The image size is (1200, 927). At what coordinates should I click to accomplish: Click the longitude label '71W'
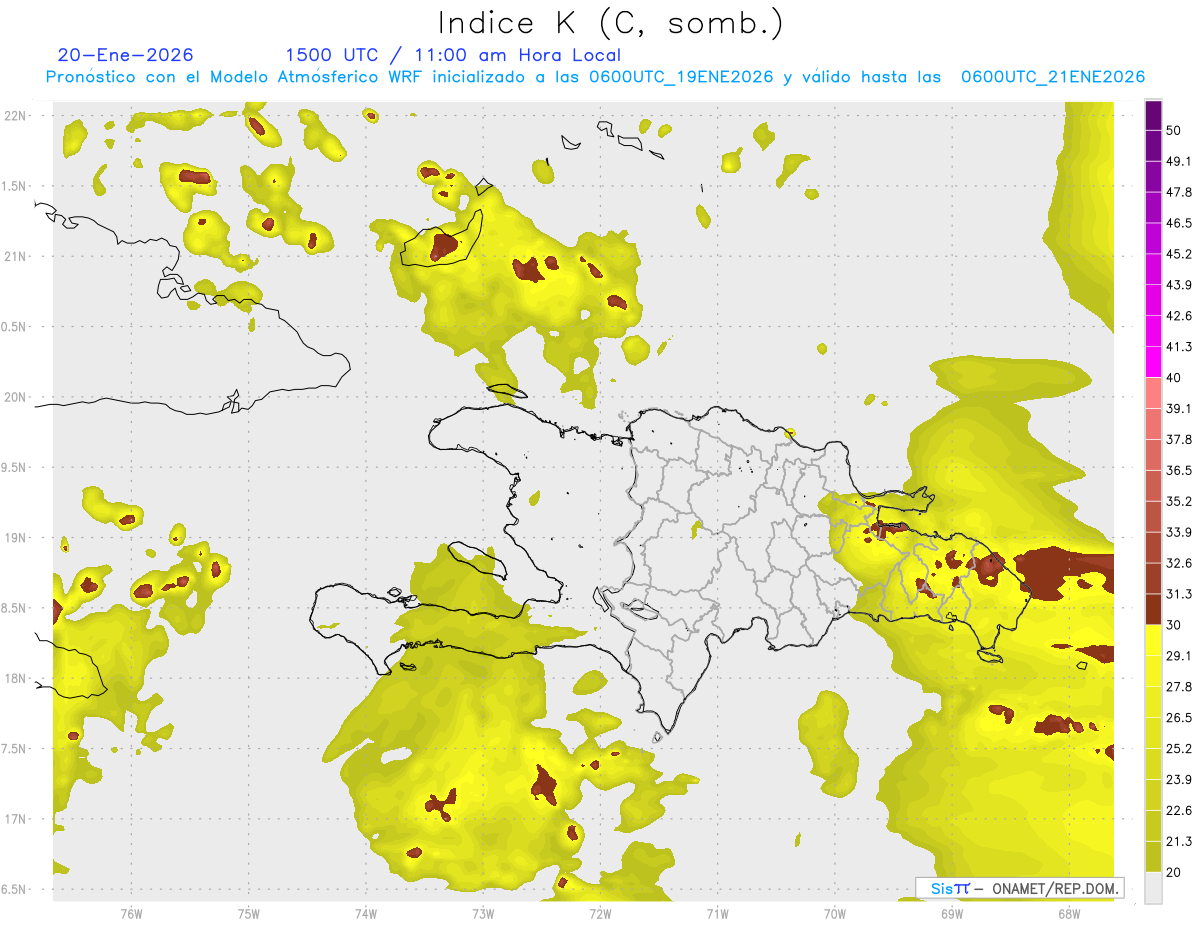point(717,913)
